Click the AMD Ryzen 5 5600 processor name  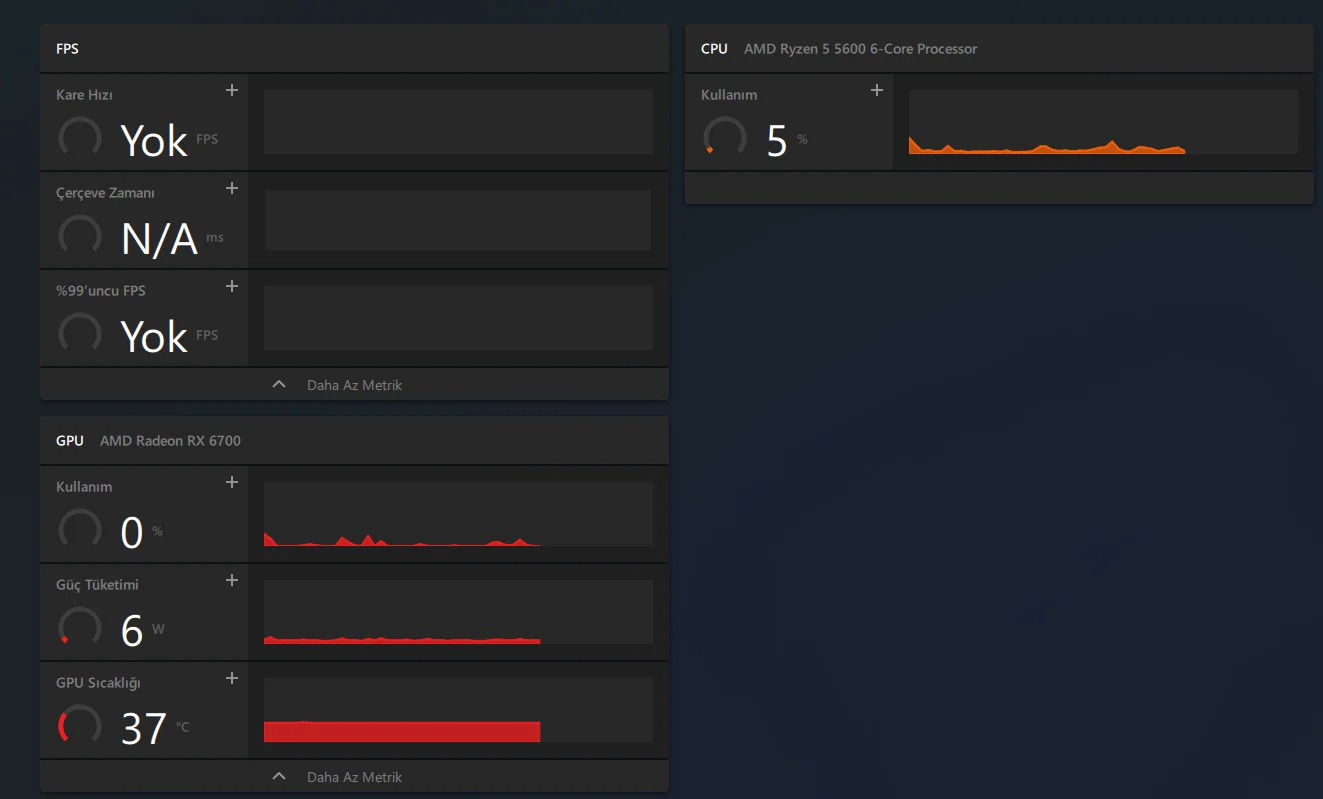860,49
